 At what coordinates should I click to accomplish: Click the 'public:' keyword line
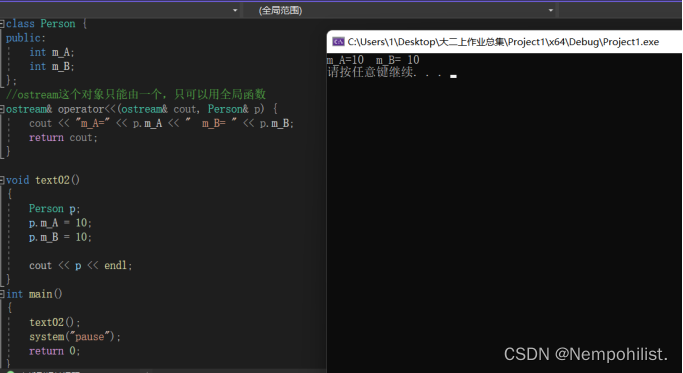26,38
